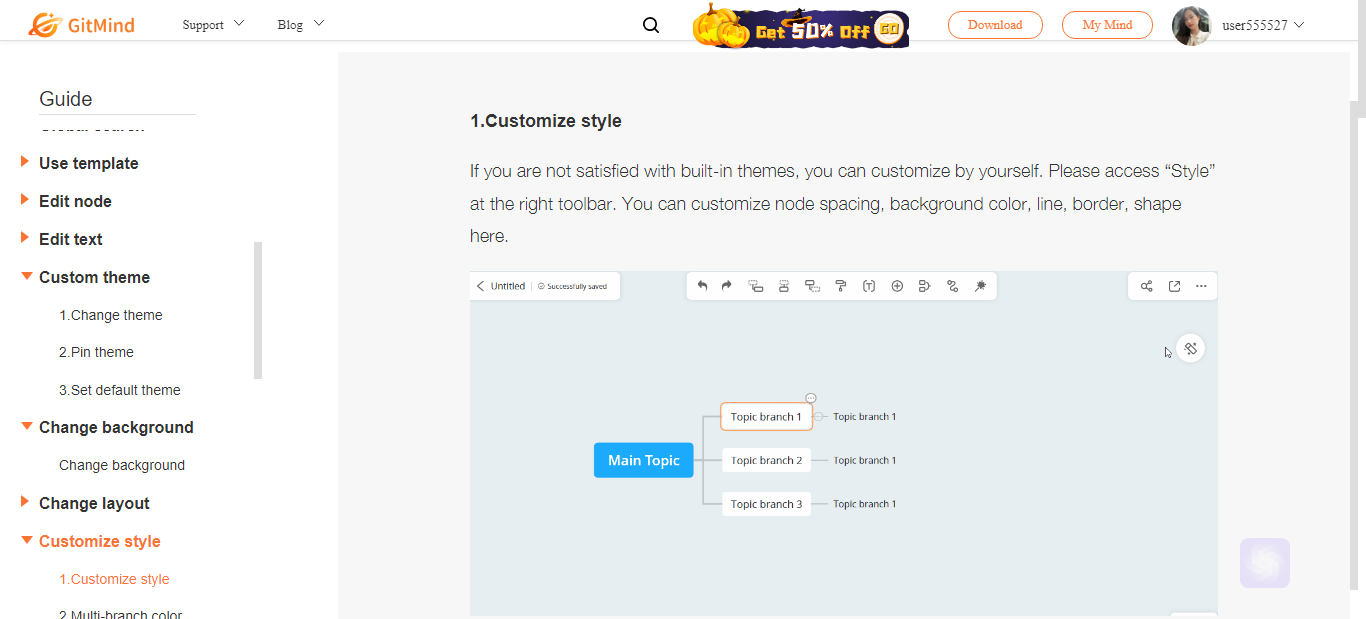Expand the Edit text section triangle
The image size is (1366, 619).
pyautogui.click(x=26, y=237)
